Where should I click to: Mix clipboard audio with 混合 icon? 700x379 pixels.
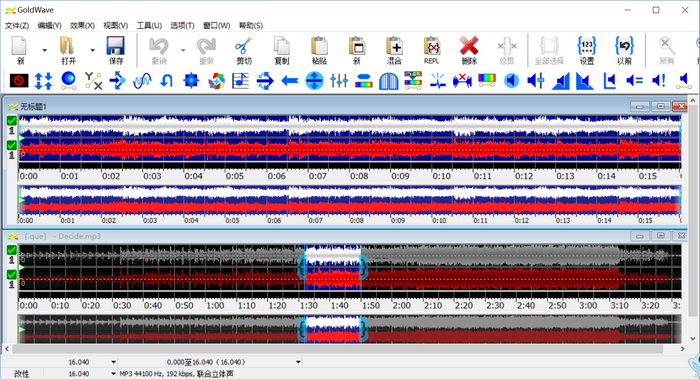click(394, 50)
